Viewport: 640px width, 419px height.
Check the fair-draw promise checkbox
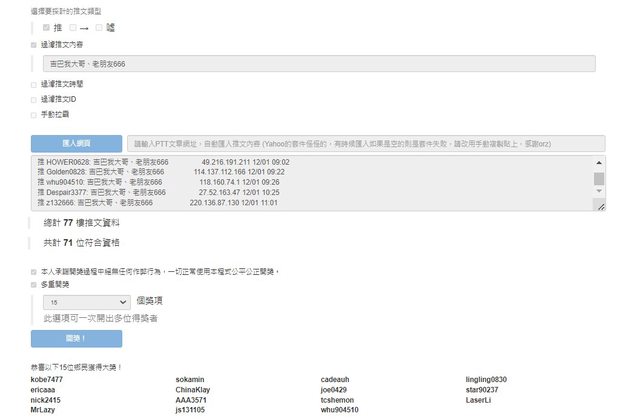point(35,271)
